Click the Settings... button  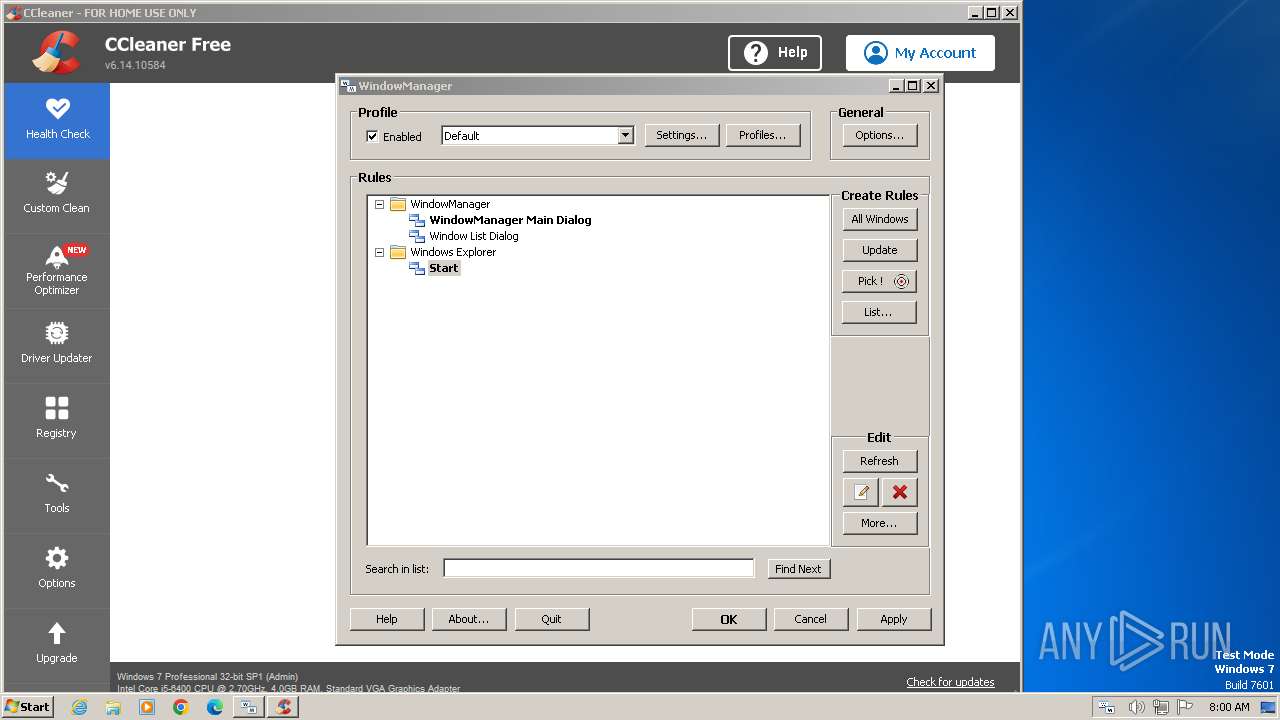click(681, 135)
